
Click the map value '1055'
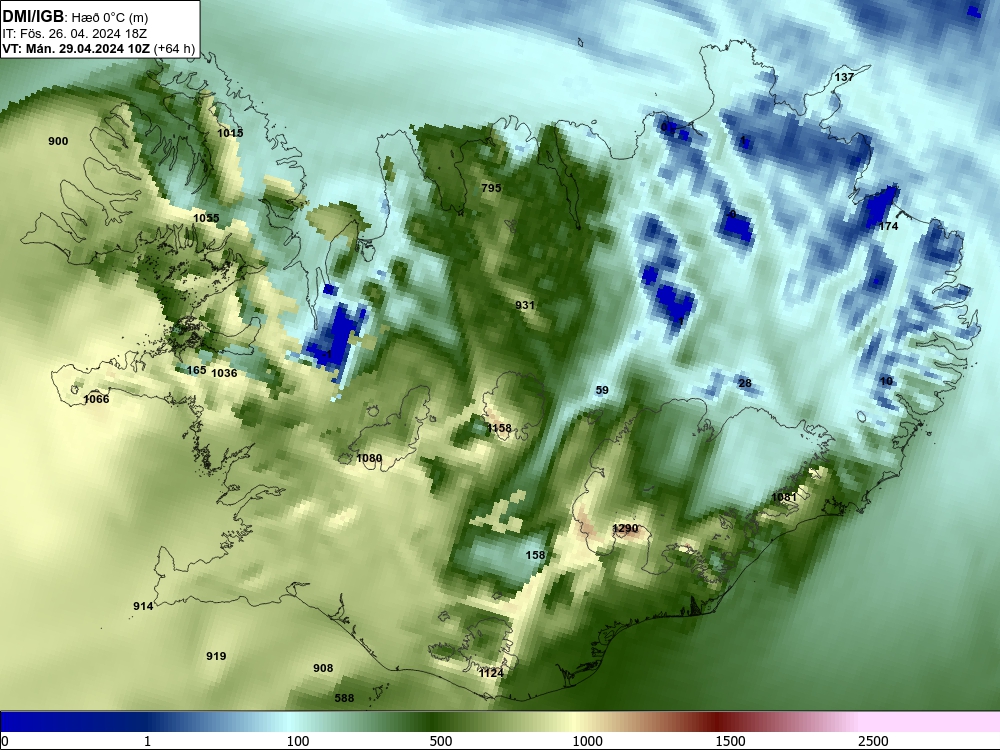point(206,218)
